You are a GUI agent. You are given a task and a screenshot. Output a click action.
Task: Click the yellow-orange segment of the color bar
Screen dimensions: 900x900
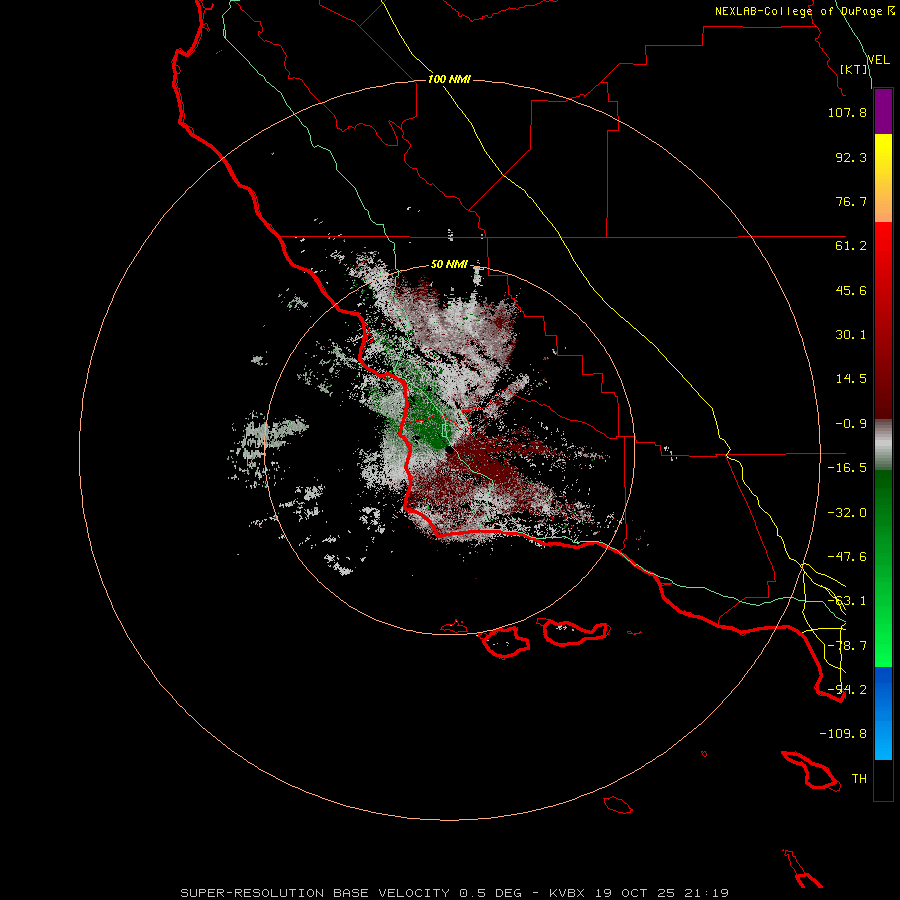point(883,178)
